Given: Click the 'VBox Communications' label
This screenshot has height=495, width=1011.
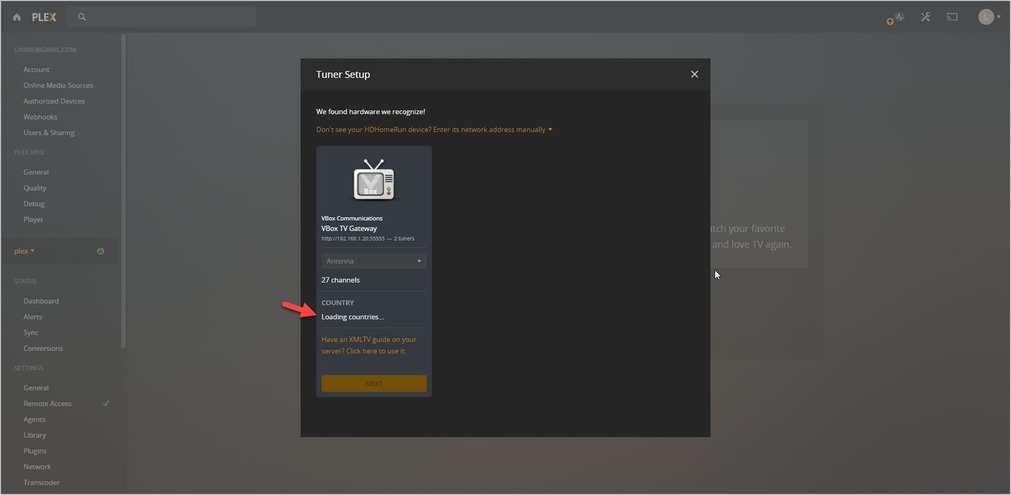Looking at the screenshot, I should pyautogui.click(x=352, y=218).
